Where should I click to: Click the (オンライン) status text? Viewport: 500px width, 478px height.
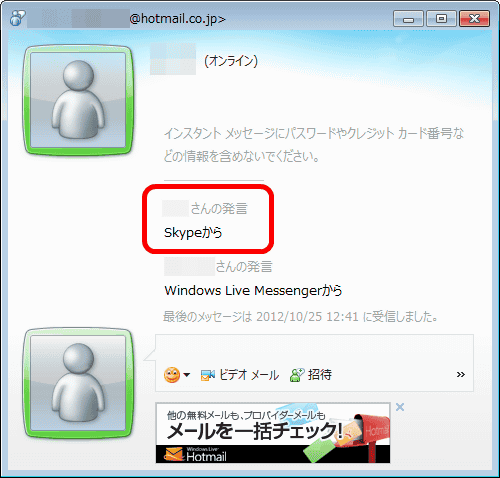tap(231, 61)
